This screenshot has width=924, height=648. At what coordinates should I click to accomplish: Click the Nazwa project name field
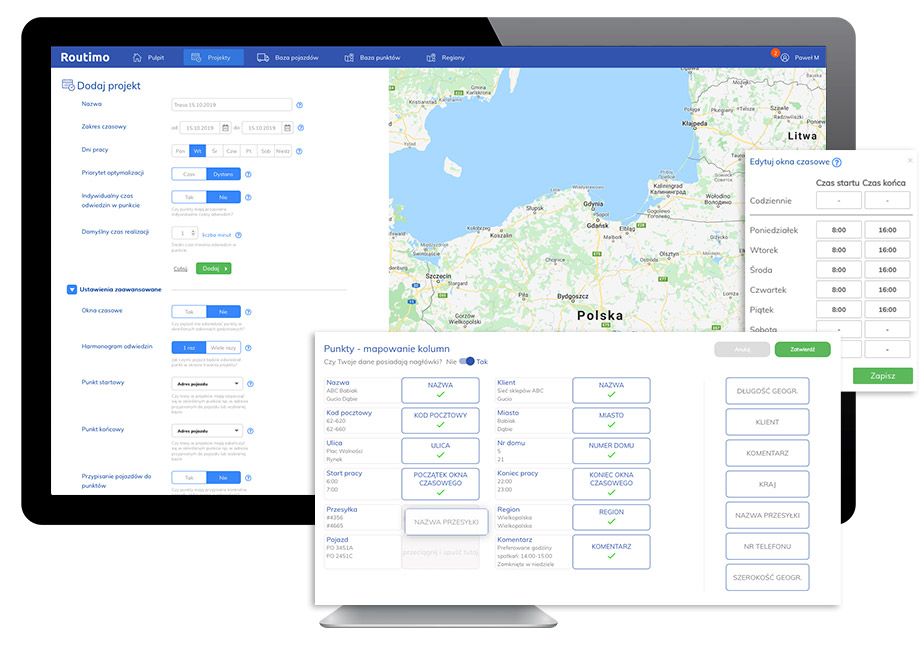click(x=232, y=105)
